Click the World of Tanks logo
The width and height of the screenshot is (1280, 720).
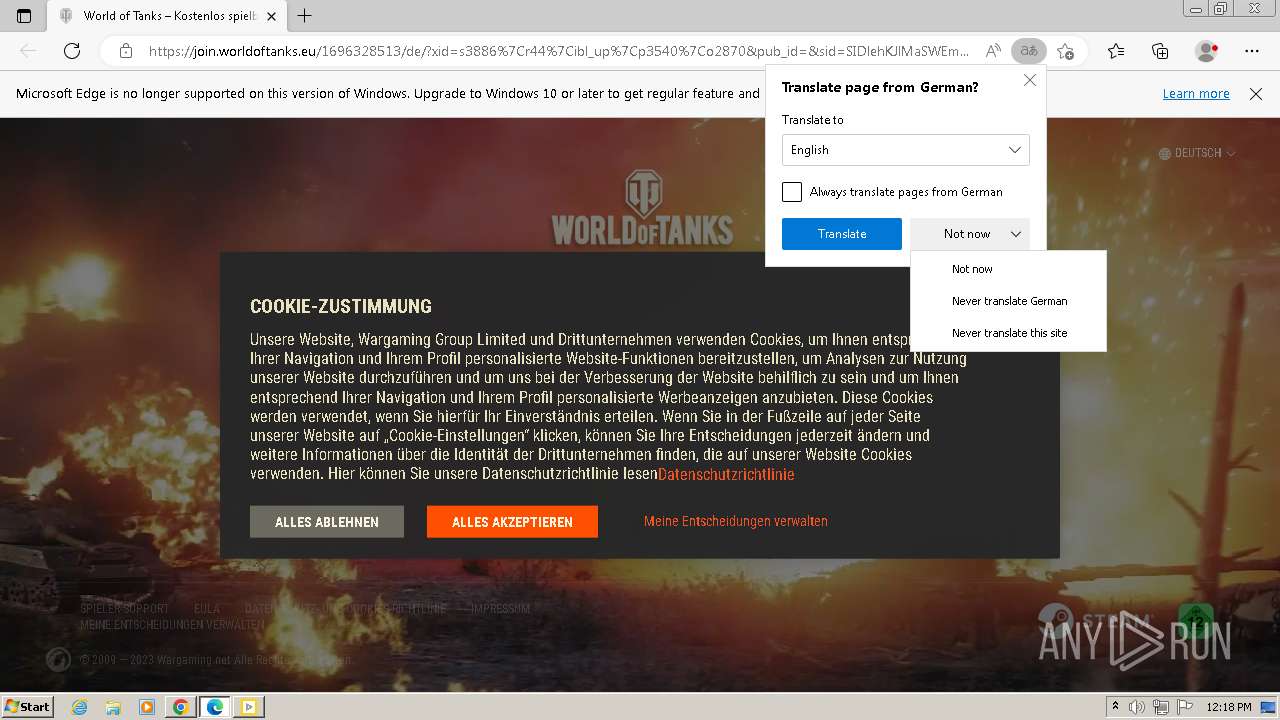click(x=642, y=207)
